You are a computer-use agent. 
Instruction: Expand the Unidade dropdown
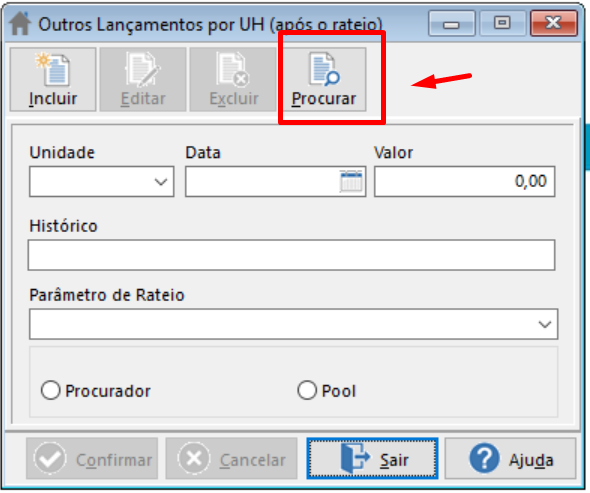pos(161,182)
